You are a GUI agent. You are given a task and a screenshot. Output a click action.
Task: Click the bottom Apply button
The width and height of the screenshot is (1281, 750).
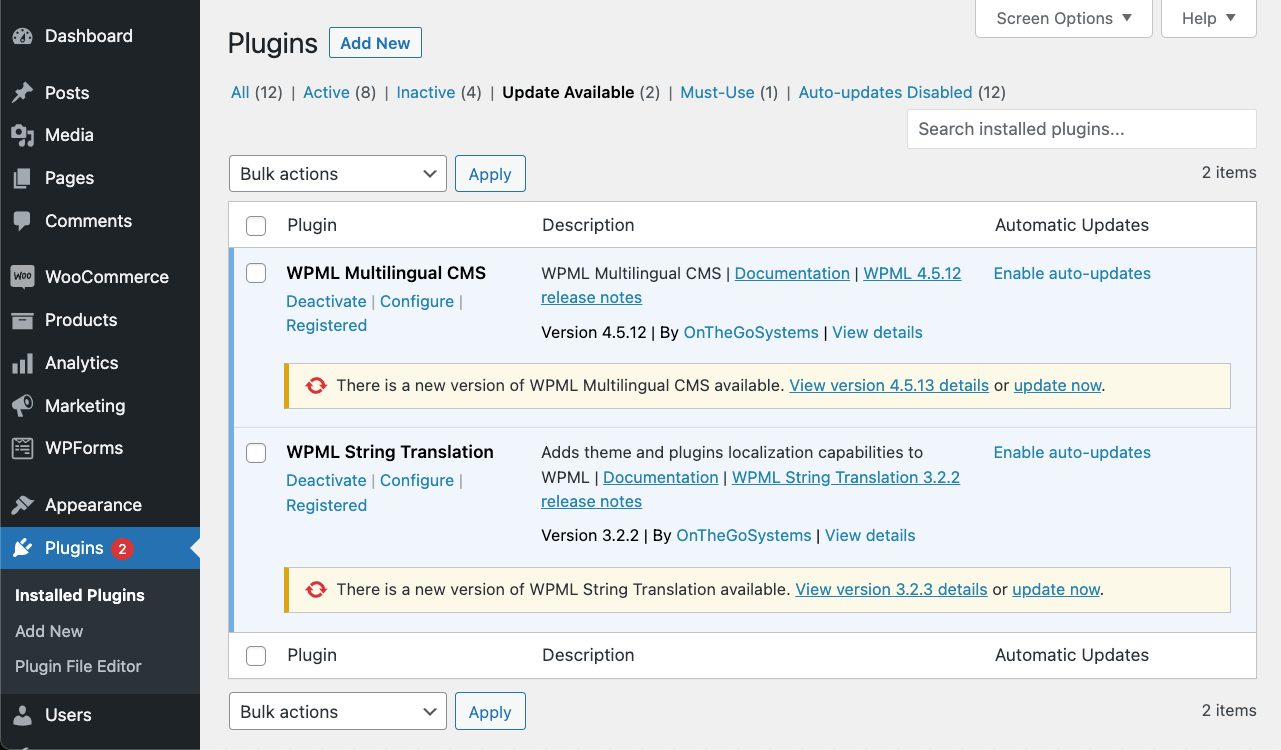[x=490, y=712]
